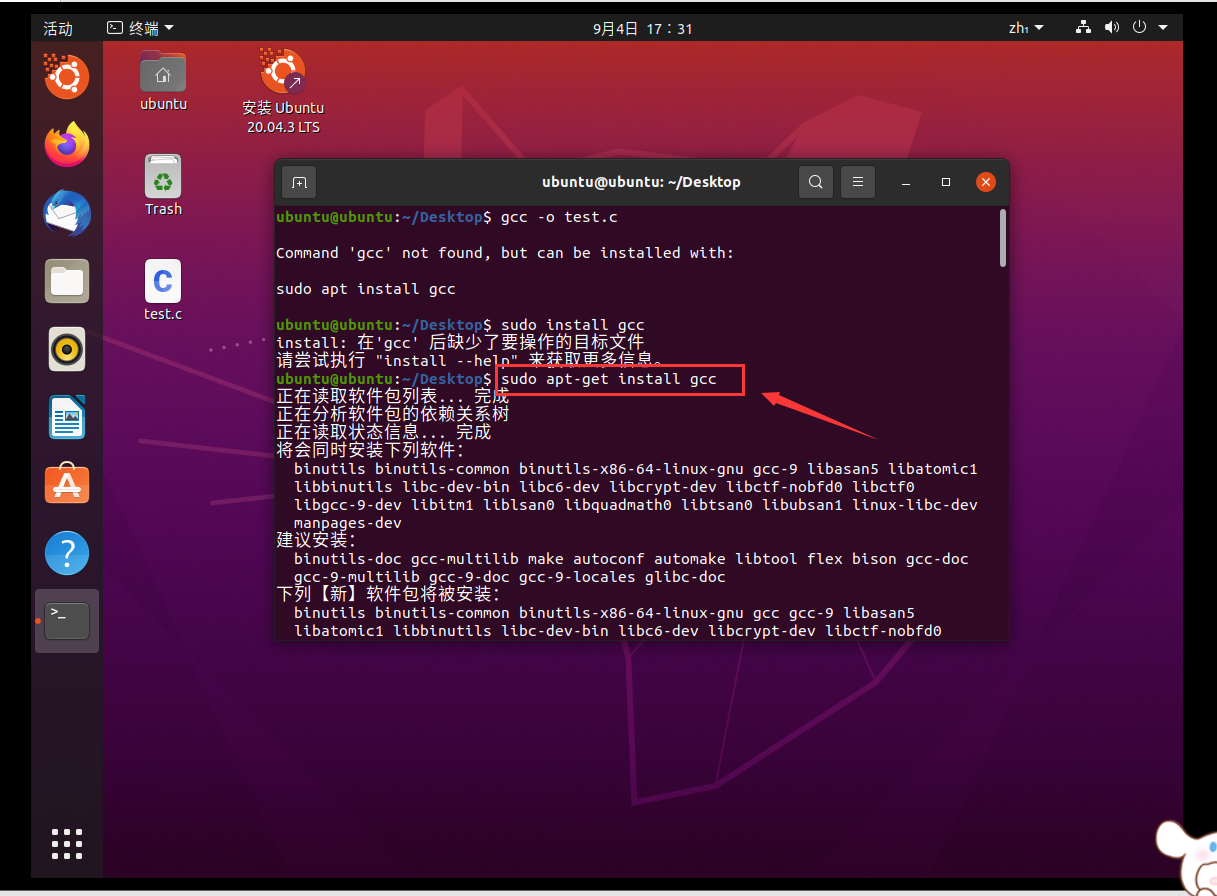The image size is (1217, 896).
Task: Click the network status indicator
Action: pos(1083,27)
